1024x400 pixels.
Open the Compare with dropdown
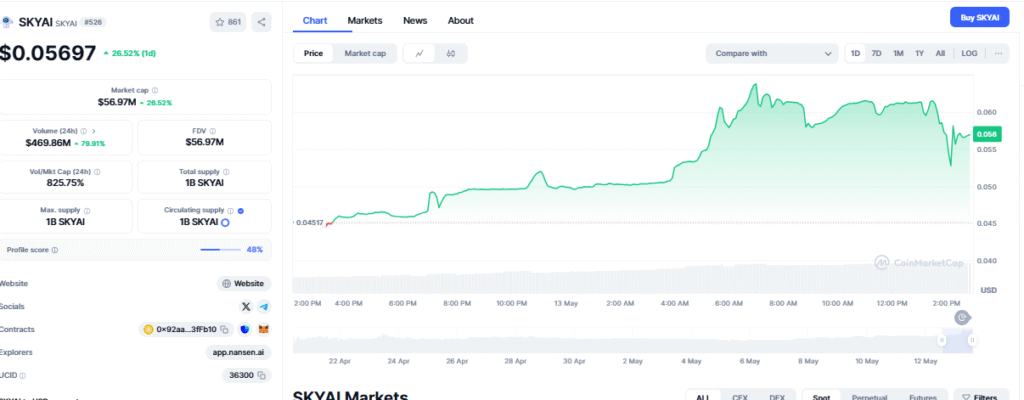[772, 54]
